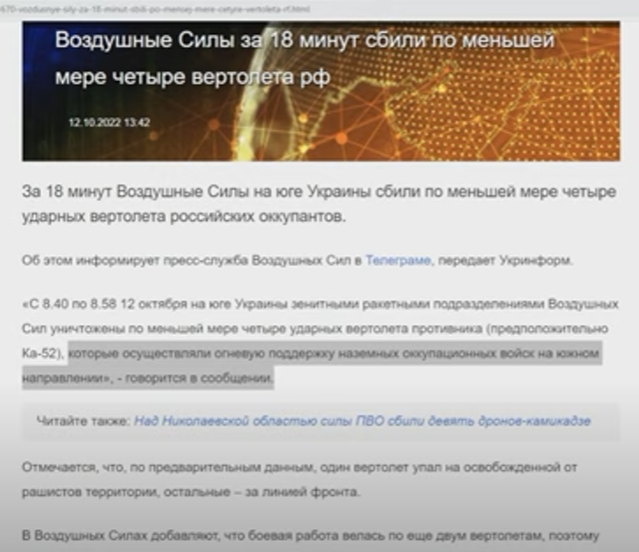
Task: Click 'четыре вертолета рф' in the headline
Action: pyautogui.click(x=228, y=76)
